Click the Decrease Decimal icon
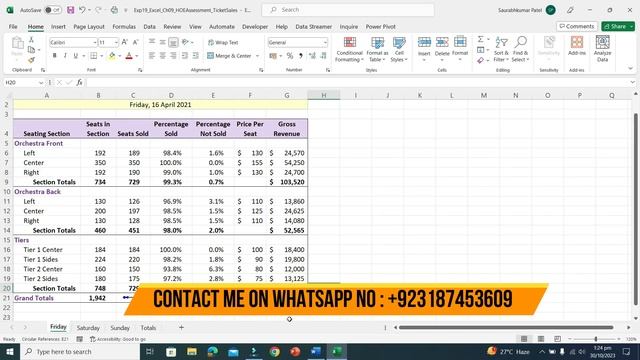Screen dimensions: 640x360 pyautogui.click(x=323, y=56)
